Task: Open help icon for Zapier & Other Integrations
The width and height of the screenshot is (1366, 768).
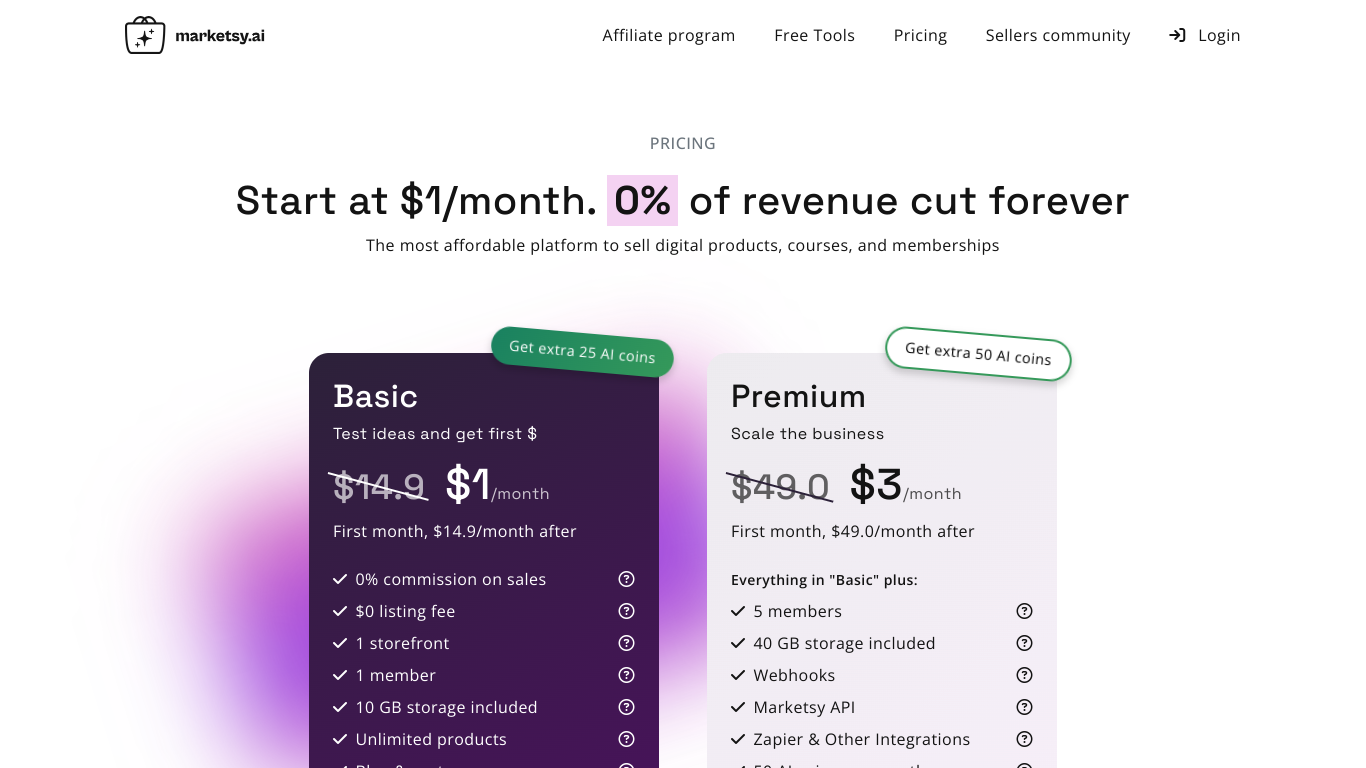Action: click(1024, 739)
